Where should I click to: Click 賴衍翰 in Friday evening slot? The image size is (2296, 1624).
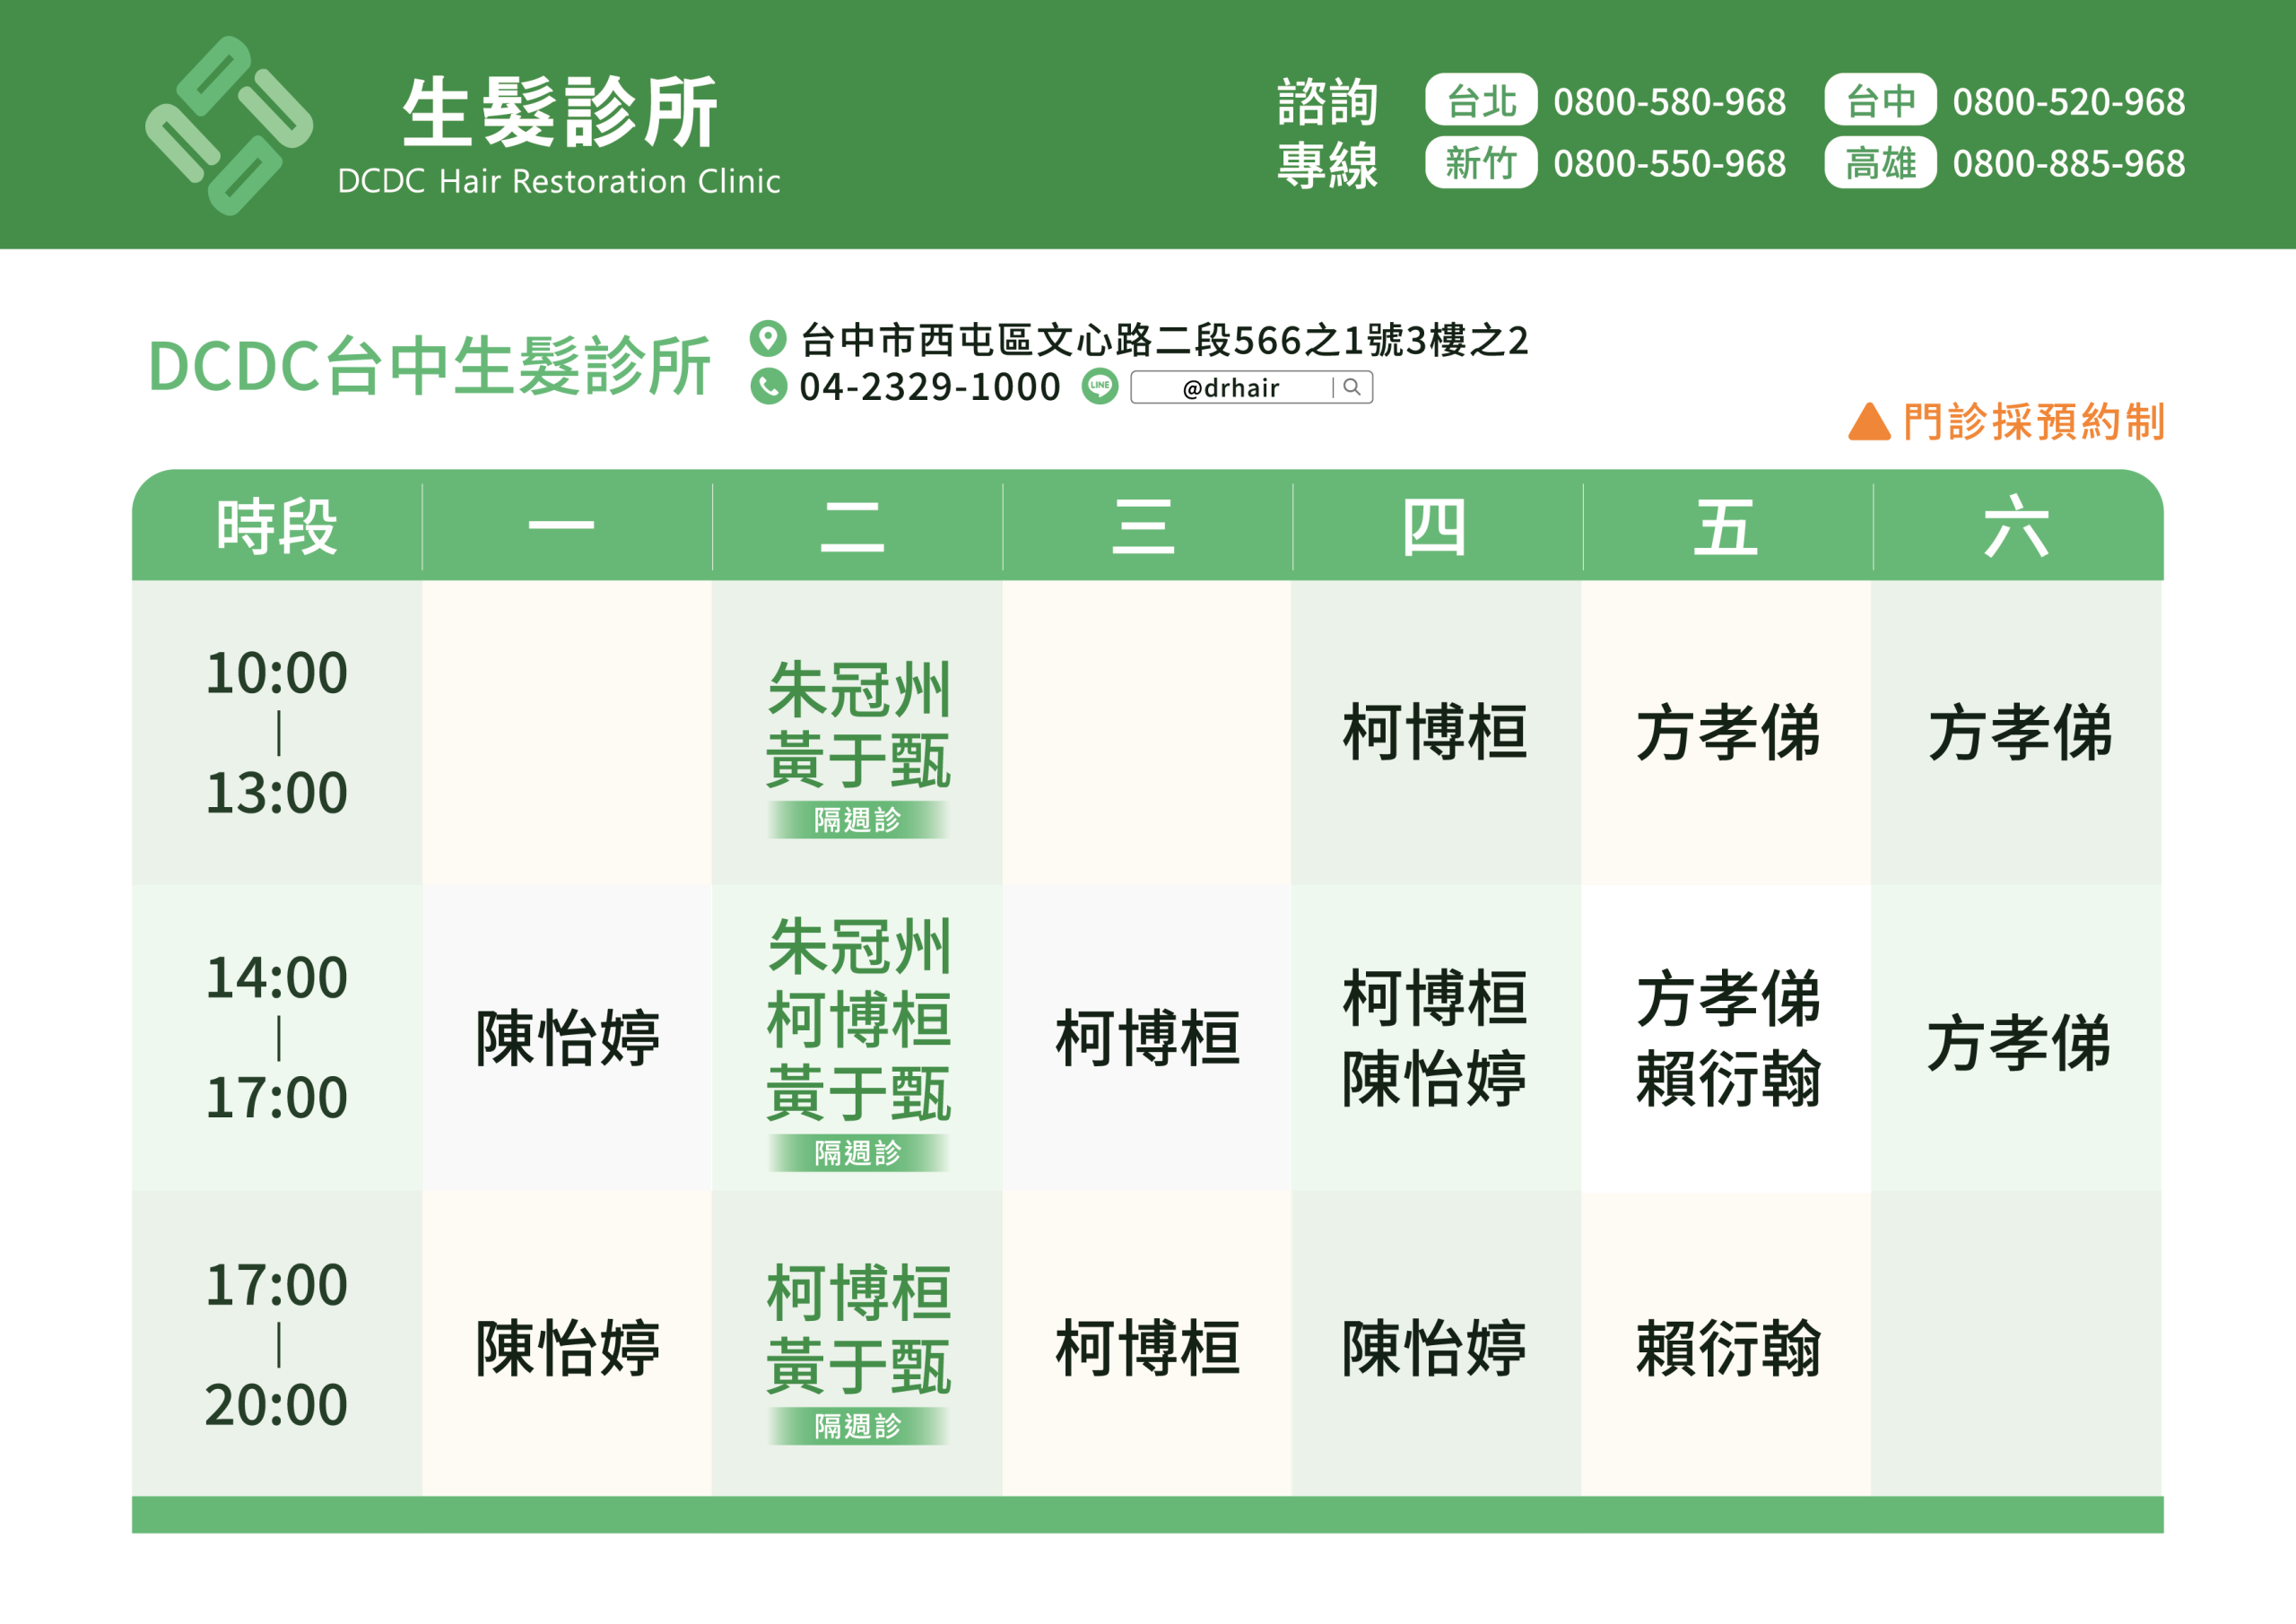pos(1728,1348)
